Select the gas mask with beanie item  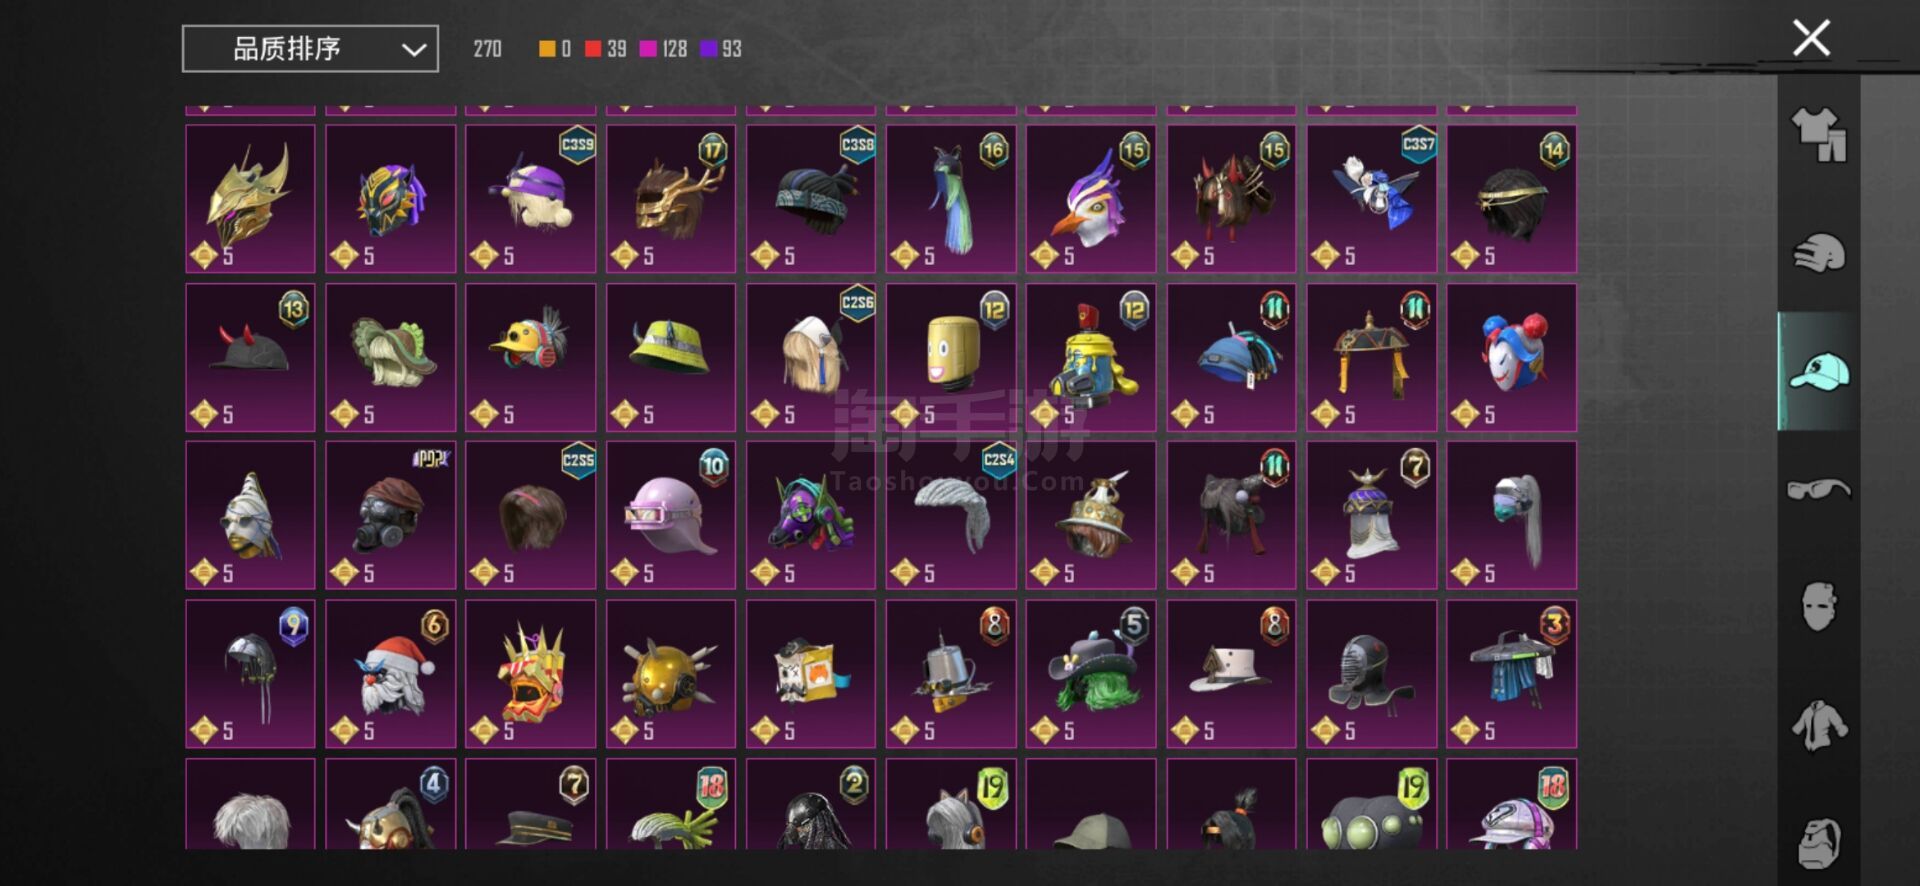[x=391, y=515]
